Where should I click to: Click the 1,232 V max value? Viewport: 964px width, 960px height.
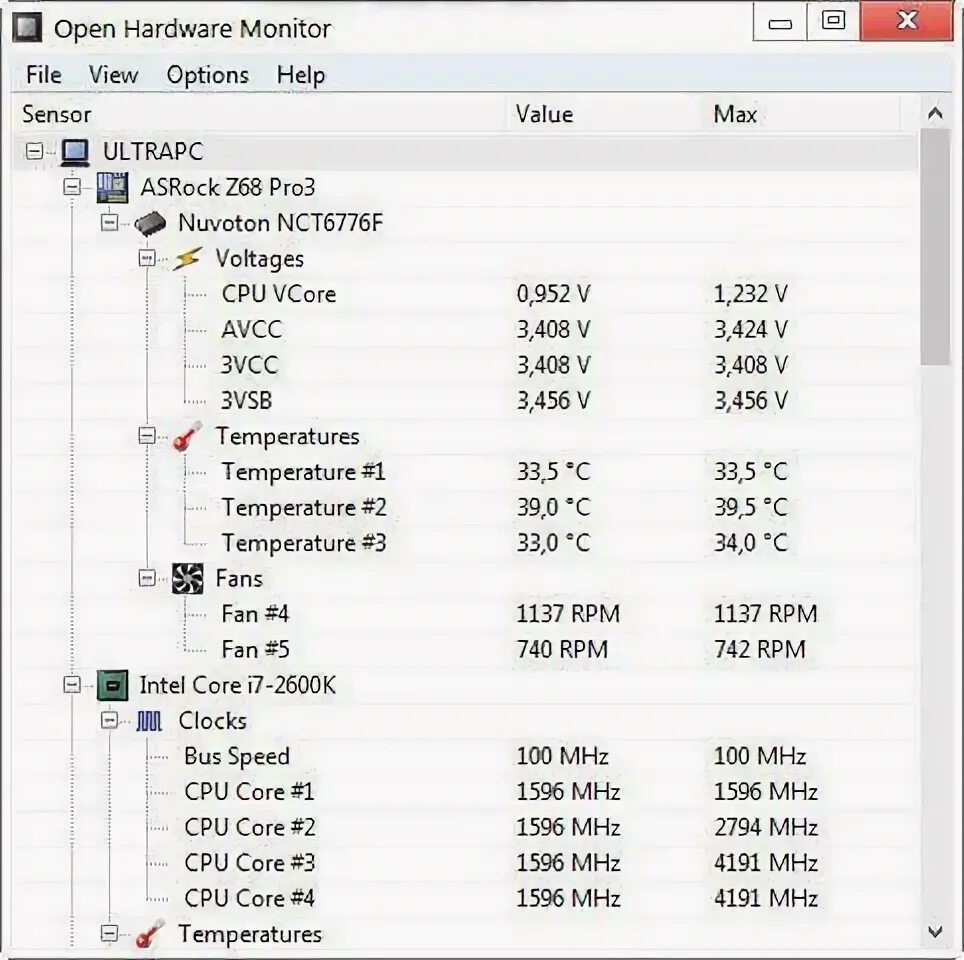click(x=750, y=294)
